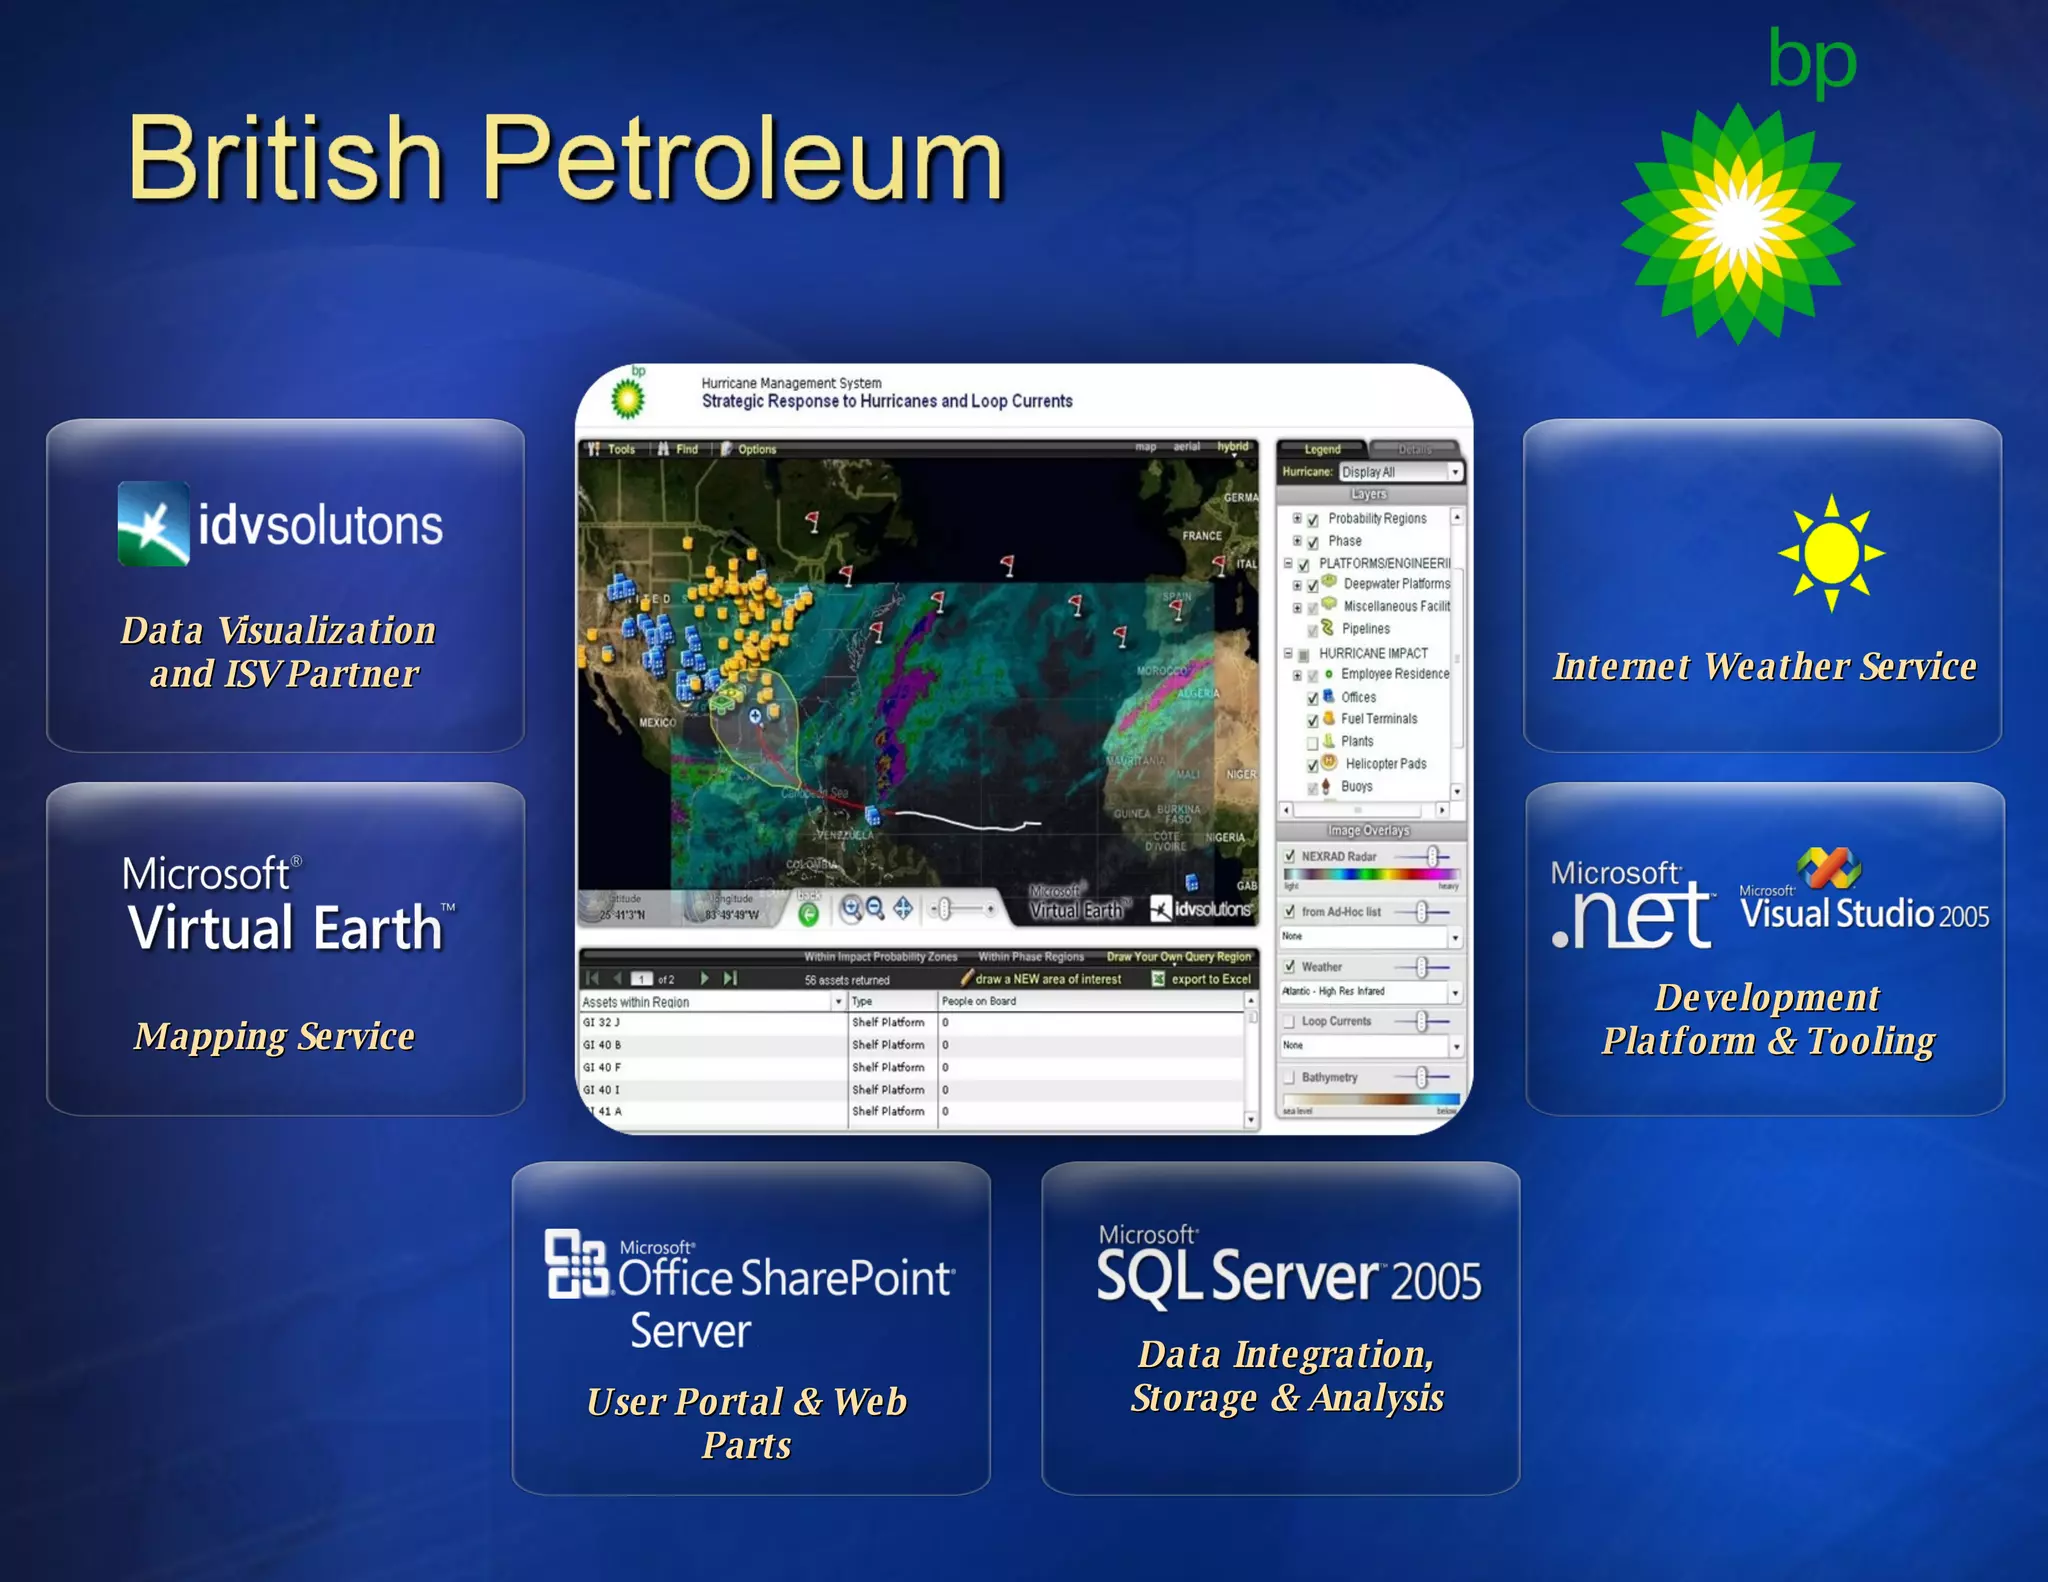The width and height of the screenshot is (2048, 1582).
Task: Click the results page number field
Action: click(642, 979)
